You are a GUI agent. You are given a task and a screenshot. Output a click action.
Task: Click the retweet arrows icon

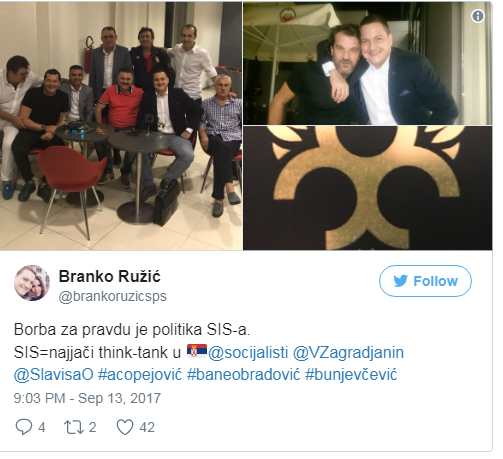pos(74,427)
